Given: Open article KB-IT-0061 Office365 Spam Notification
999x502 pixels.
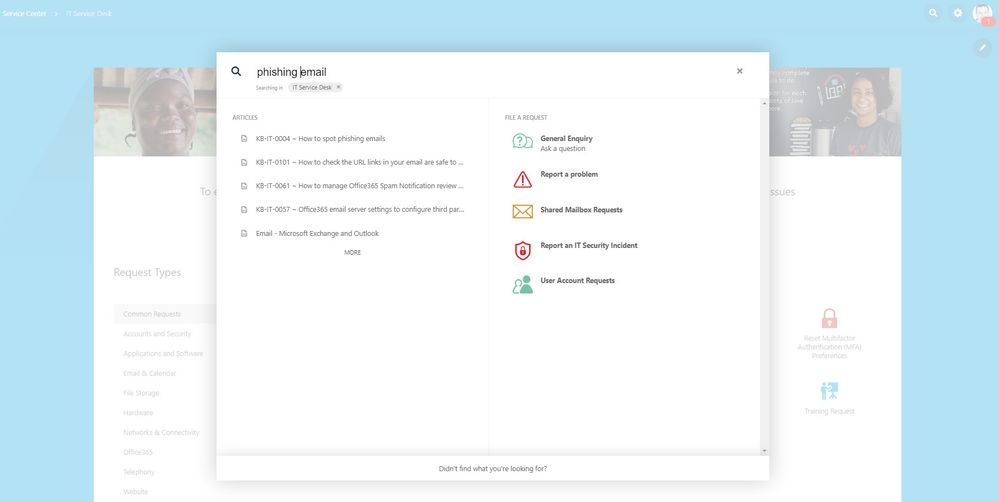Looking at the screenshot, I should click(x=359, y=185).
